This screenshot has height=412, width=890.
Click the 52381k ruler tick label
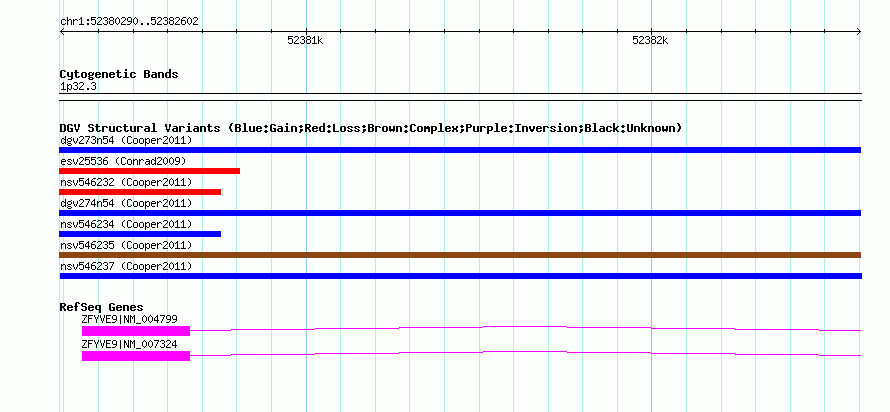click(x=305, y=40)
